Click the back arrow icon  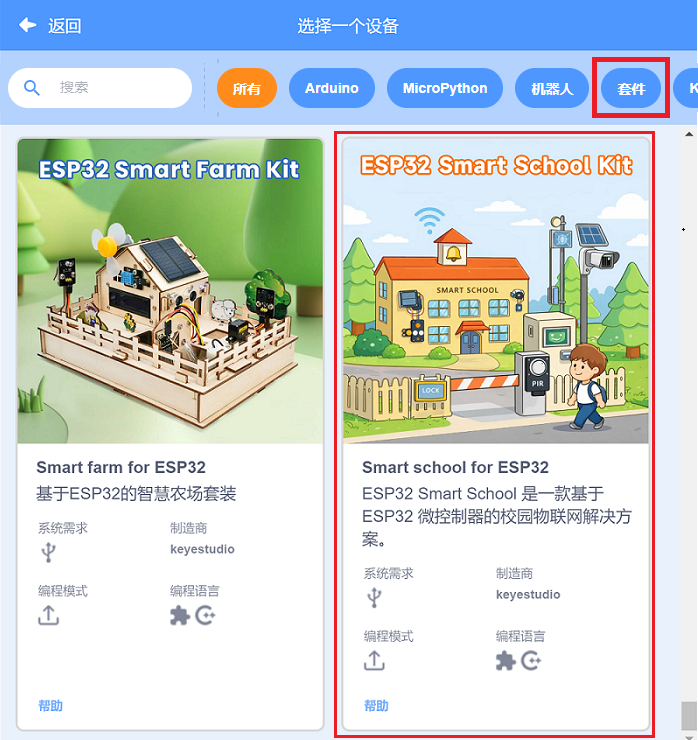[27, 25]
